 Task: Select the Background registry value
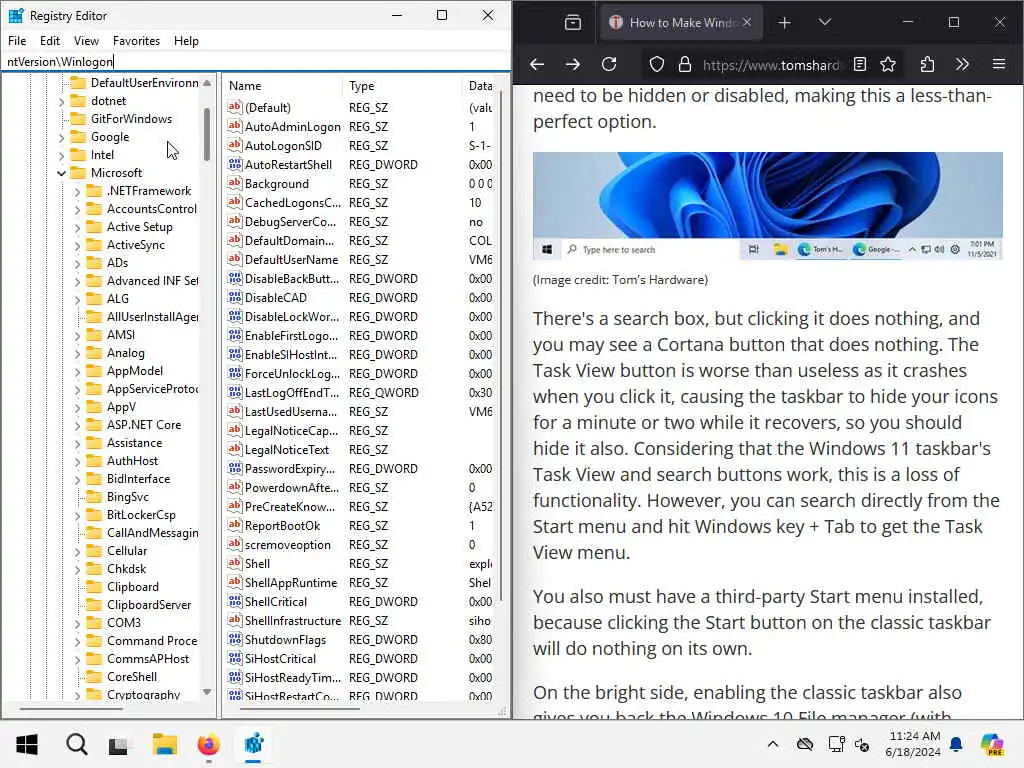tap(277, 184)
